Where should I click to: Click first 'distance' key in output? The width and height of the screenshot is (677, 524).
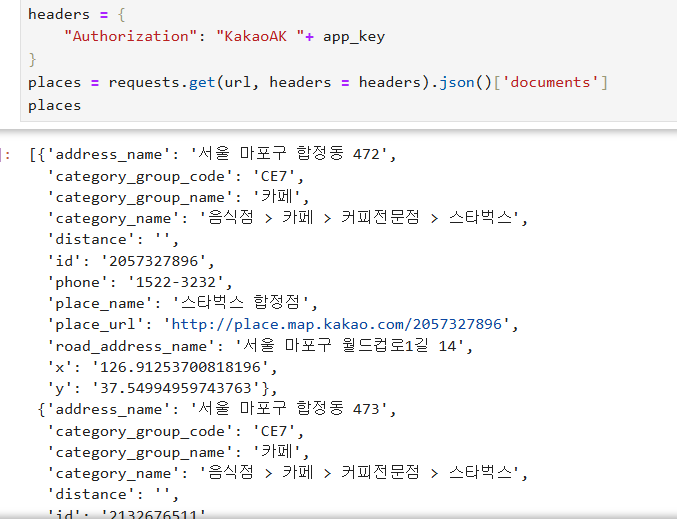tap(91, 240)
